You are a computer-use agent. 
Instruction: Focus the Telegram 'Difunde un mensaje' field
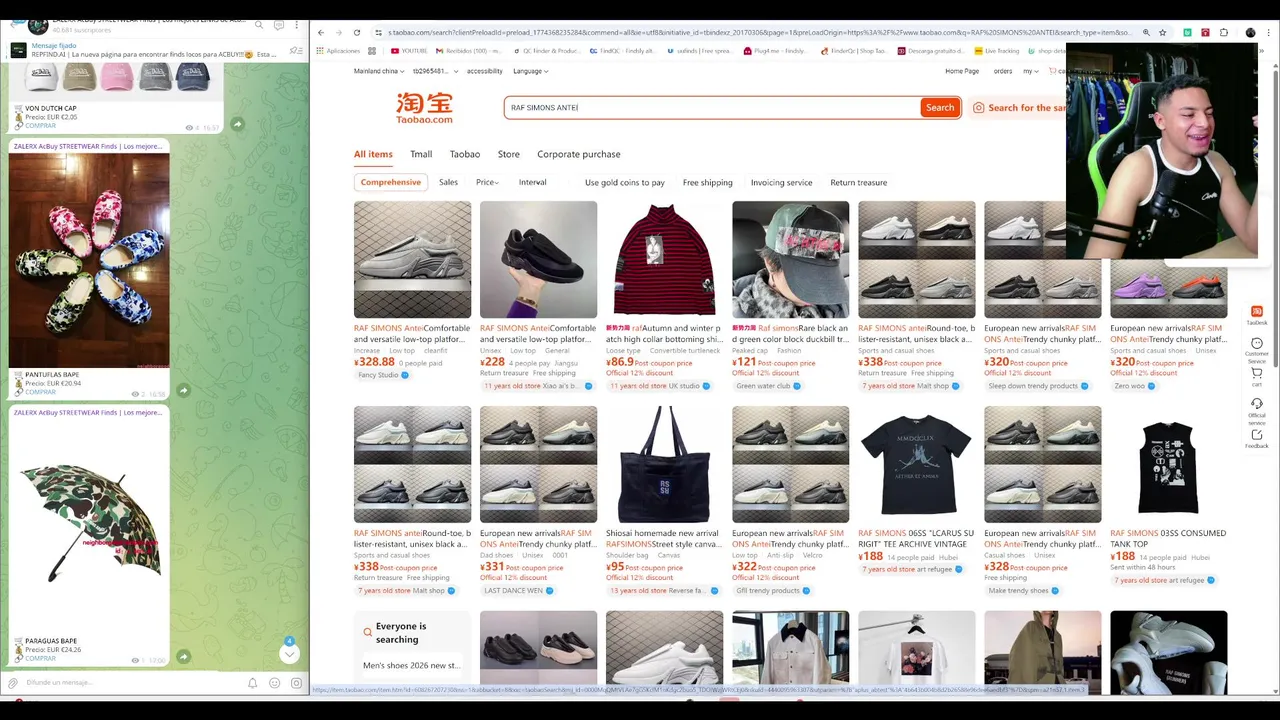(x=130, y=683)
